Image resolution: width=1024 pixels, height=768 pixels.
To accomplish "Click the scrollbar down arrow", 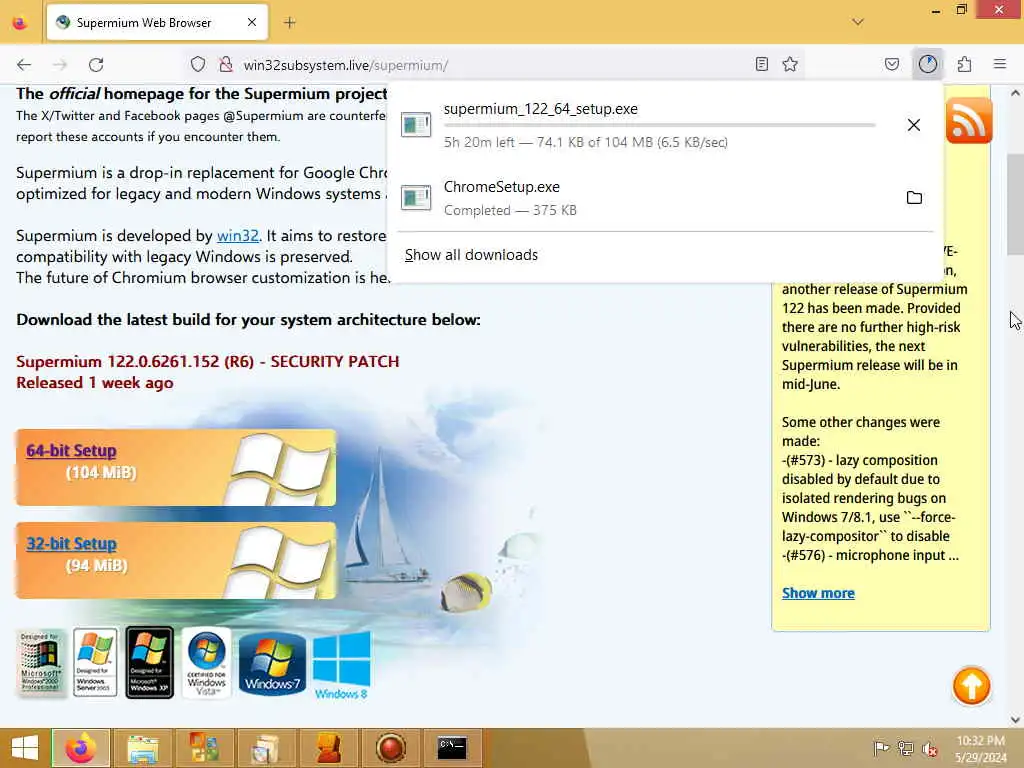I will 1015,720.
